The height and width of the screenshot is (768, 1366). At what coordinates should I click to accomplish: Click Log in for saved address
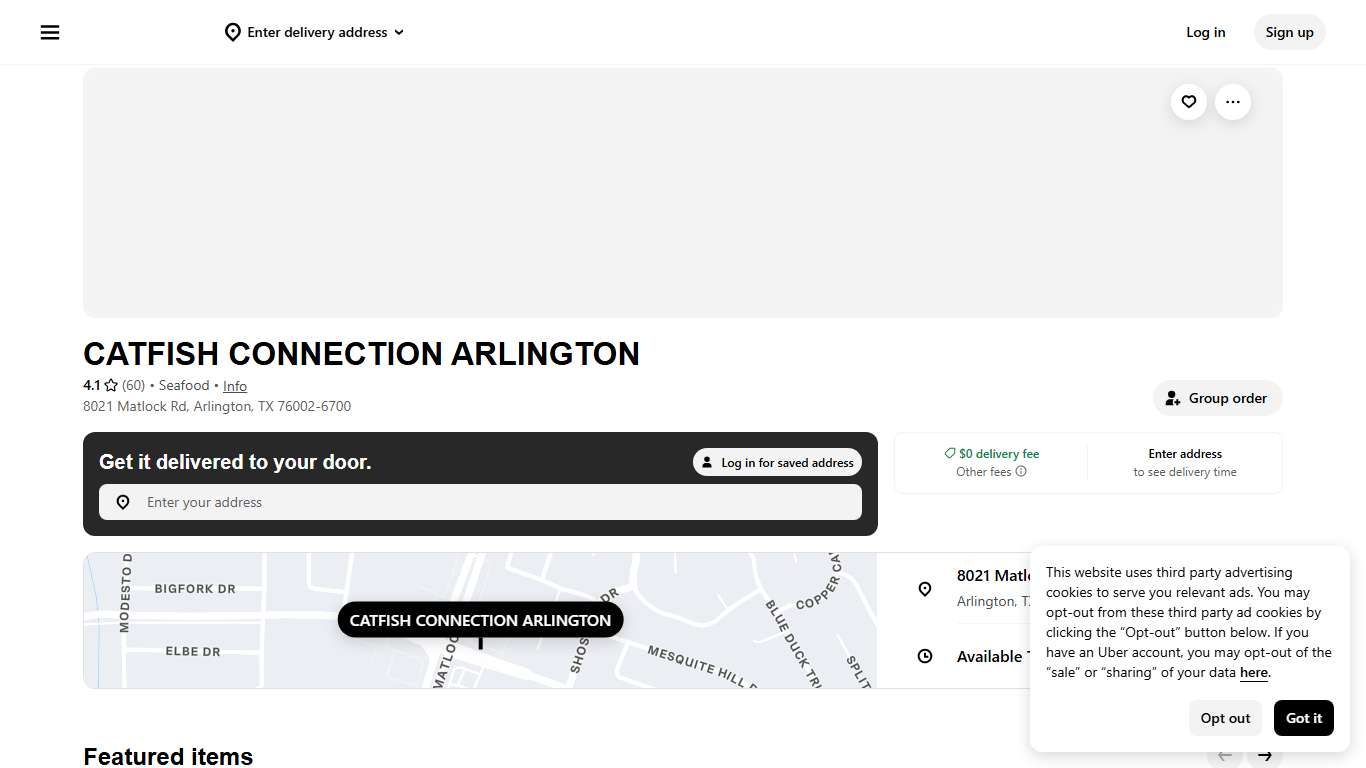pyautogui.click(x=777, y=461)
